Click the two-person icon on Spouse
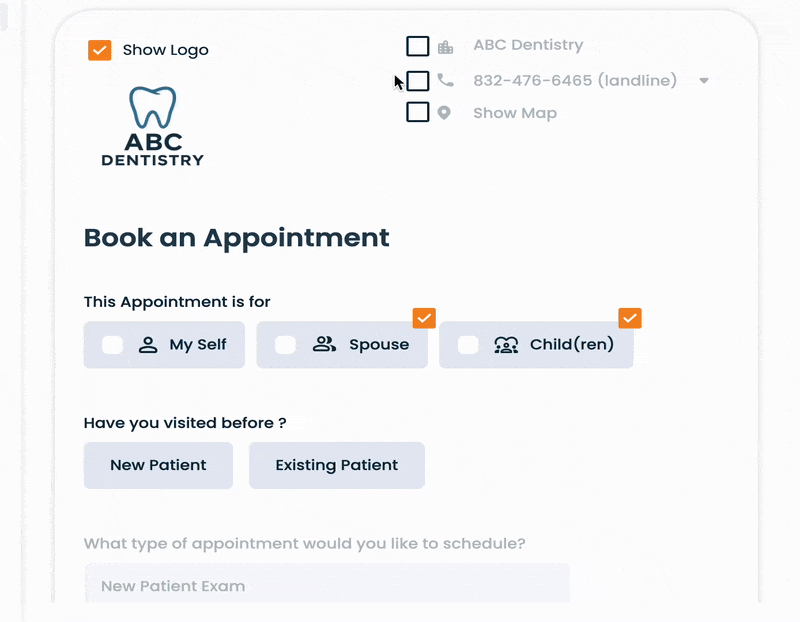This screenshot has height=622, width=800. click(324, 345)
